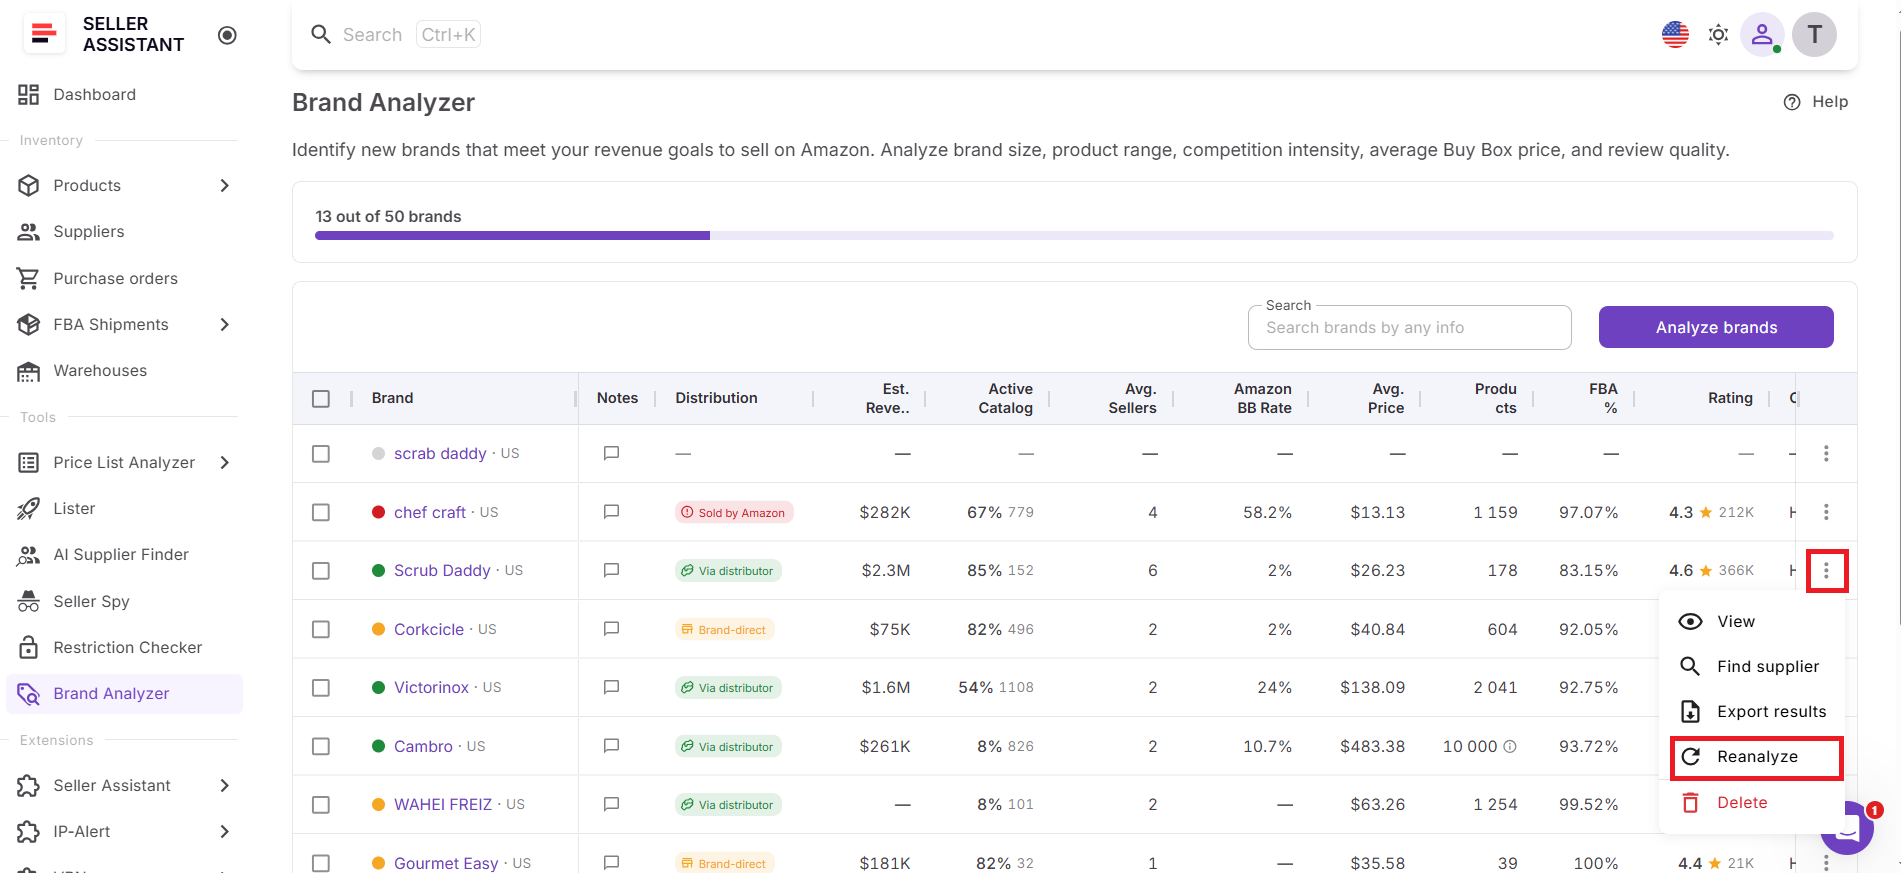Check the Victorinox row checkbox

pos(321,687)
